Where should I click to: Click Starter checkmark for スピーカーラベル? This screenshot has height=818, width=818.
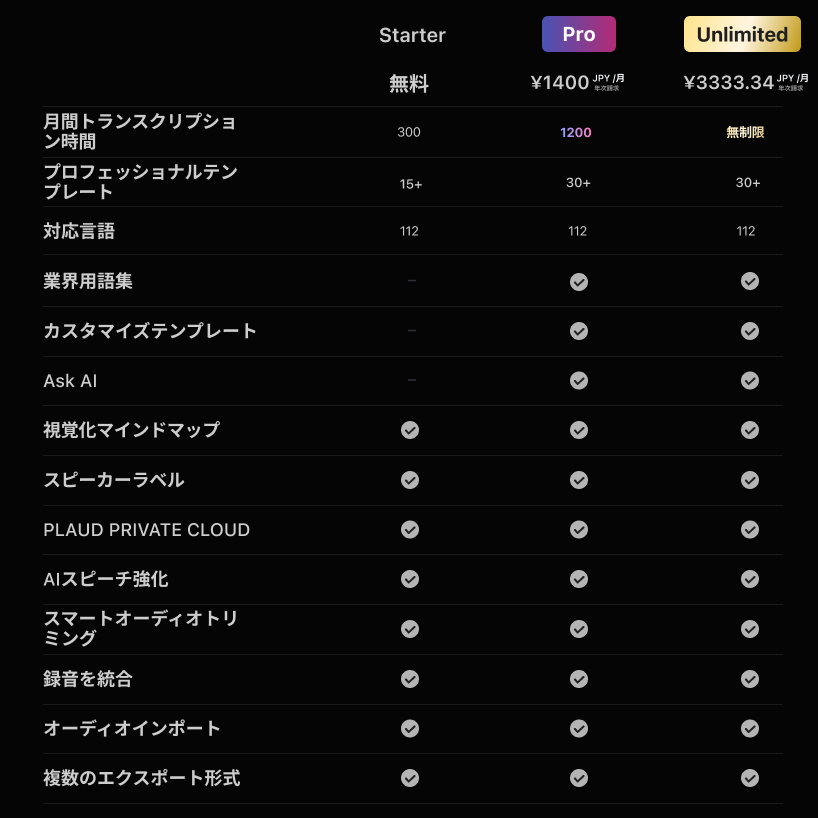coord(410,480)
